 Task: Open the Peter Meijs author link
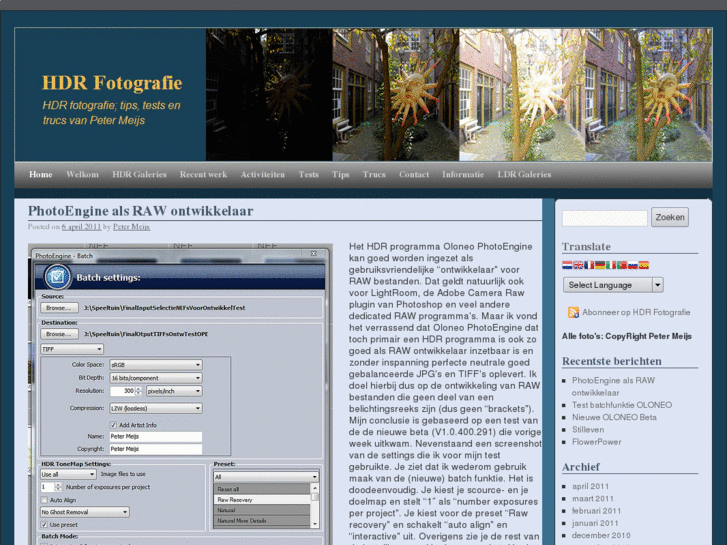pyautogui.click(x=131, y=227)
